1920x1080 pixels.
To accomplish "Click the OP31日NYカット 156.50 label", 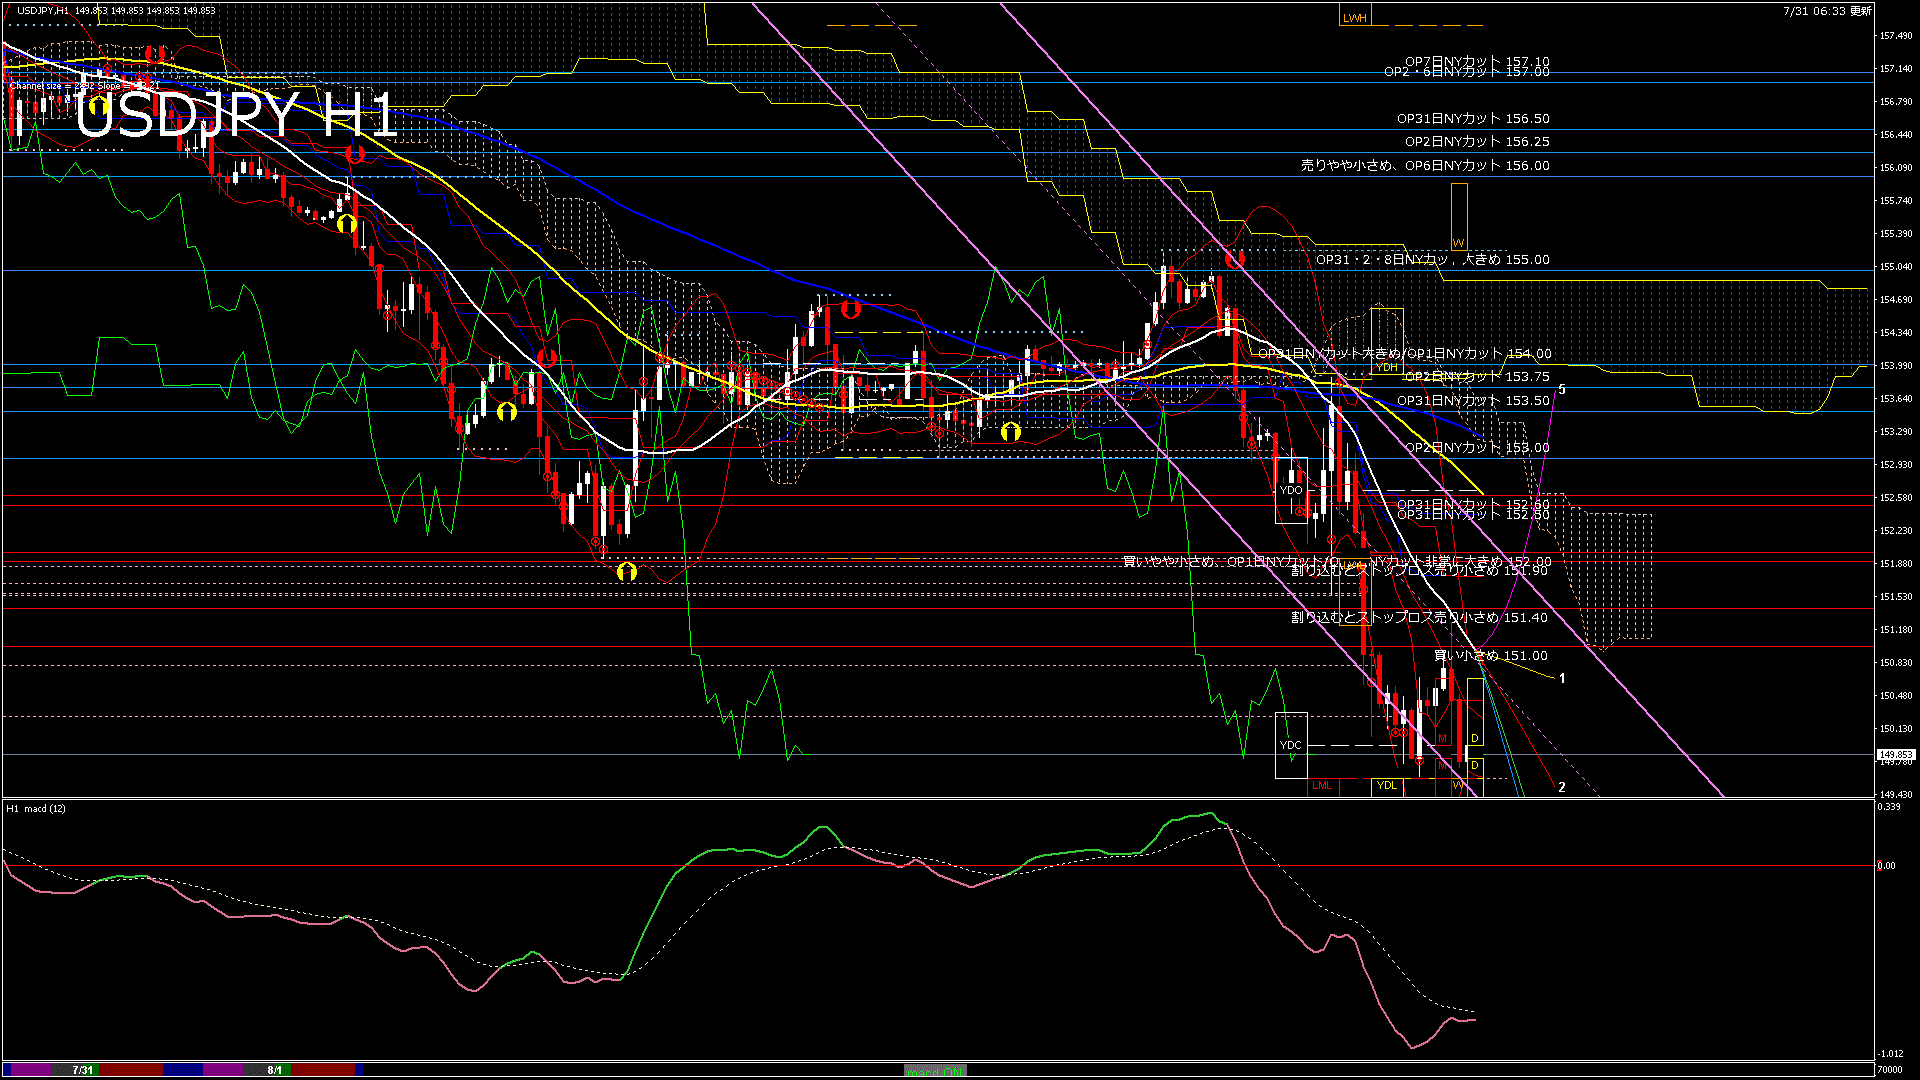I will pos(1473,118).
